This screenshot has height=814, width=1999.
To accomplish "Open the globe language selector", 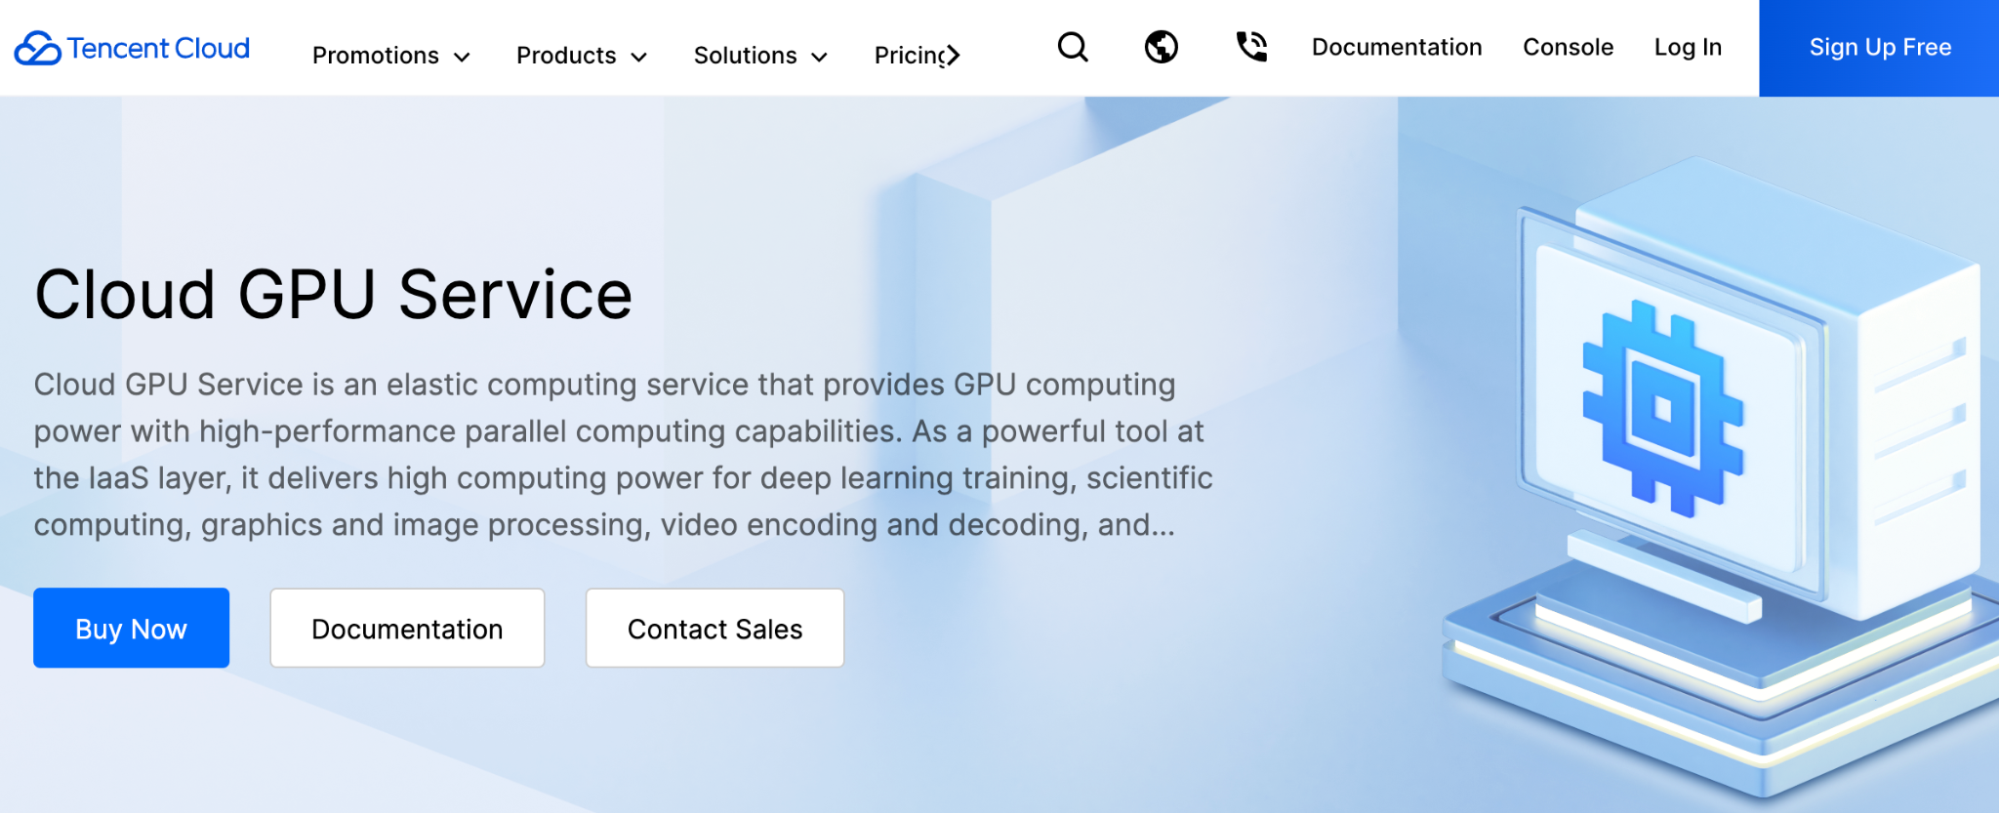I will pos(1161,47).
